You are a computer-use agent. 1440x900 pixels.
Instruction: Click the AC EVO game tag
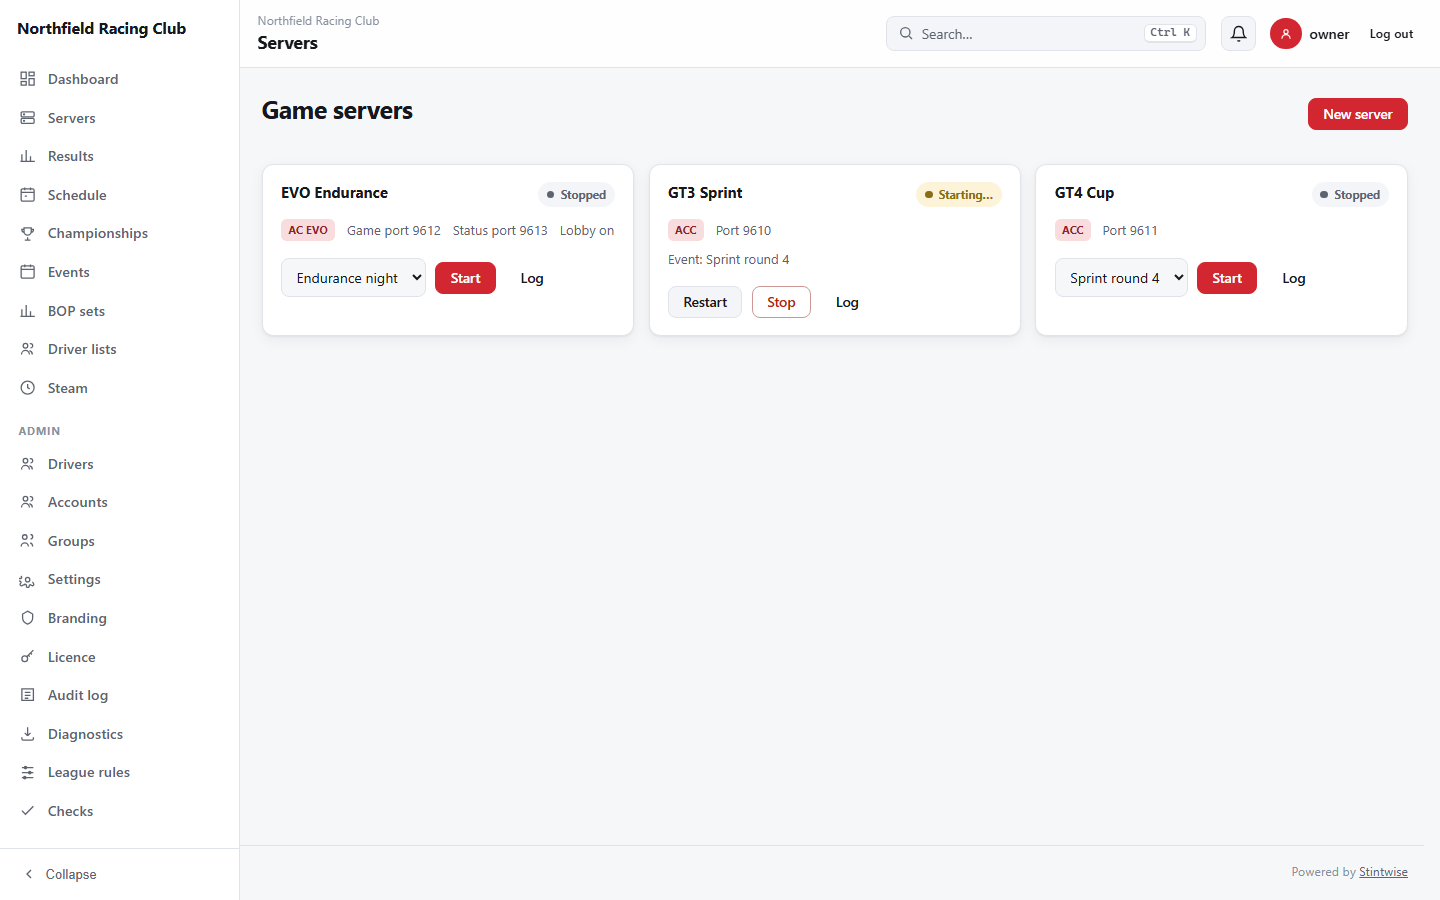point(308,230)
